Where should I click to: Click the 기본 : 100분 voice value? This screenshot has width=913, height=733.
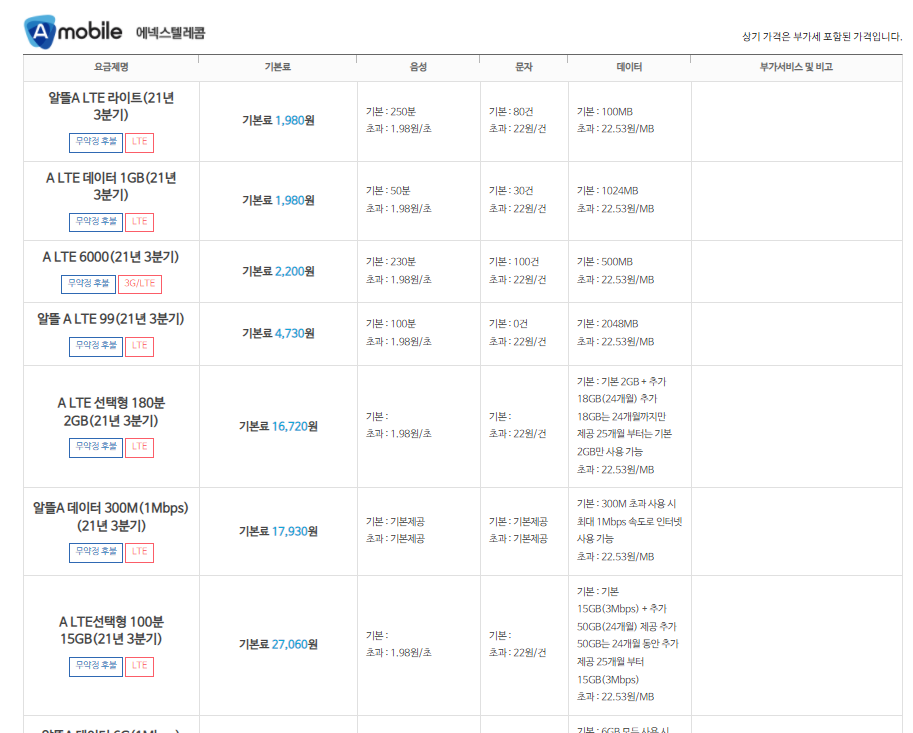[x=391, y=324]
